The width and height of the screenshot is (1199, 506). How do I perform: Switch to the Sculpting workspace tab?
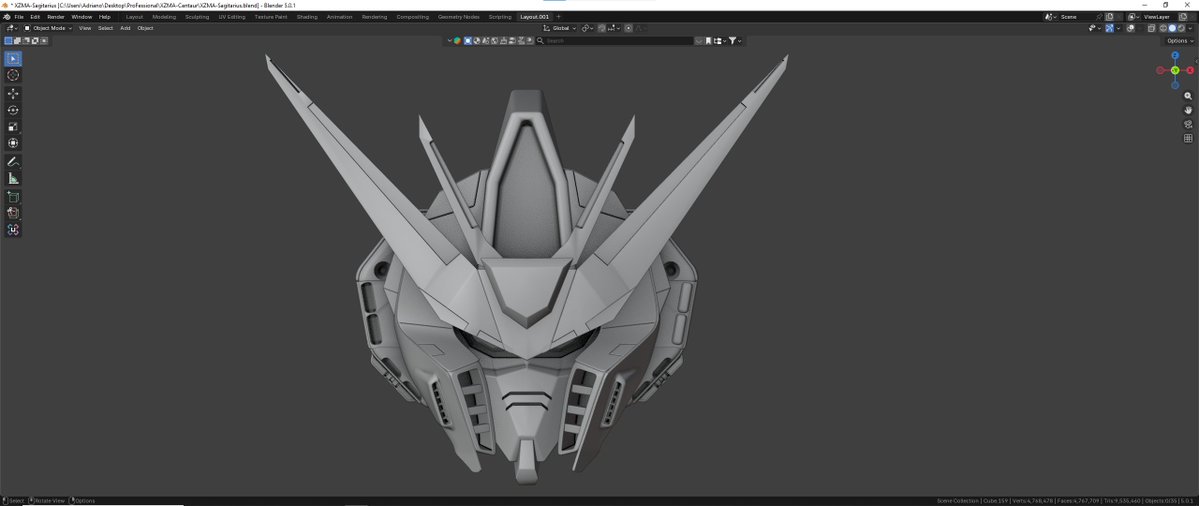(x=197, y=17)
